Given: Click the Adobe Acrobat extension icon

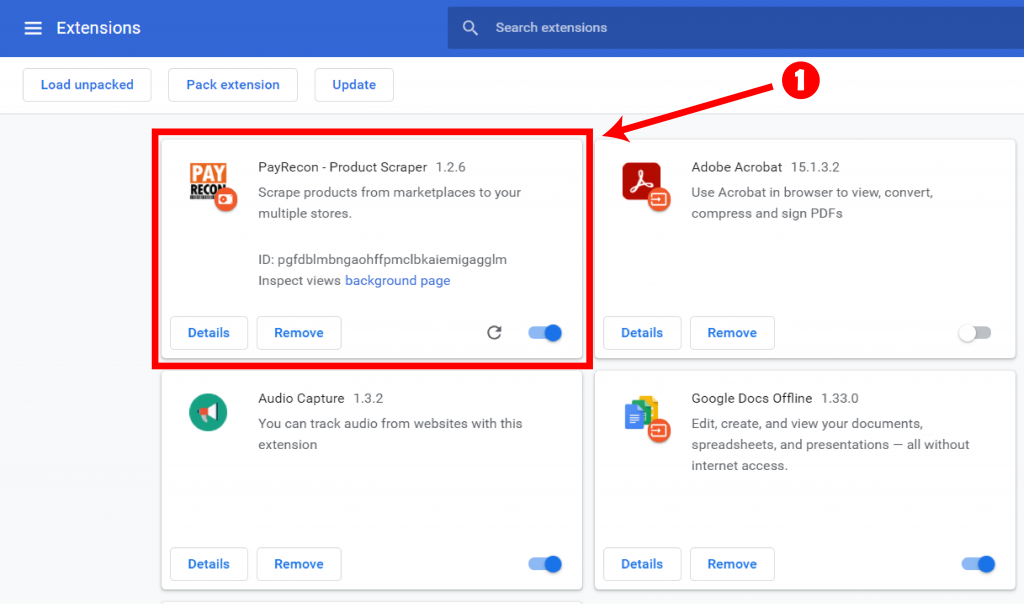Looking at the screenshot, I should (x=645, y=185).
